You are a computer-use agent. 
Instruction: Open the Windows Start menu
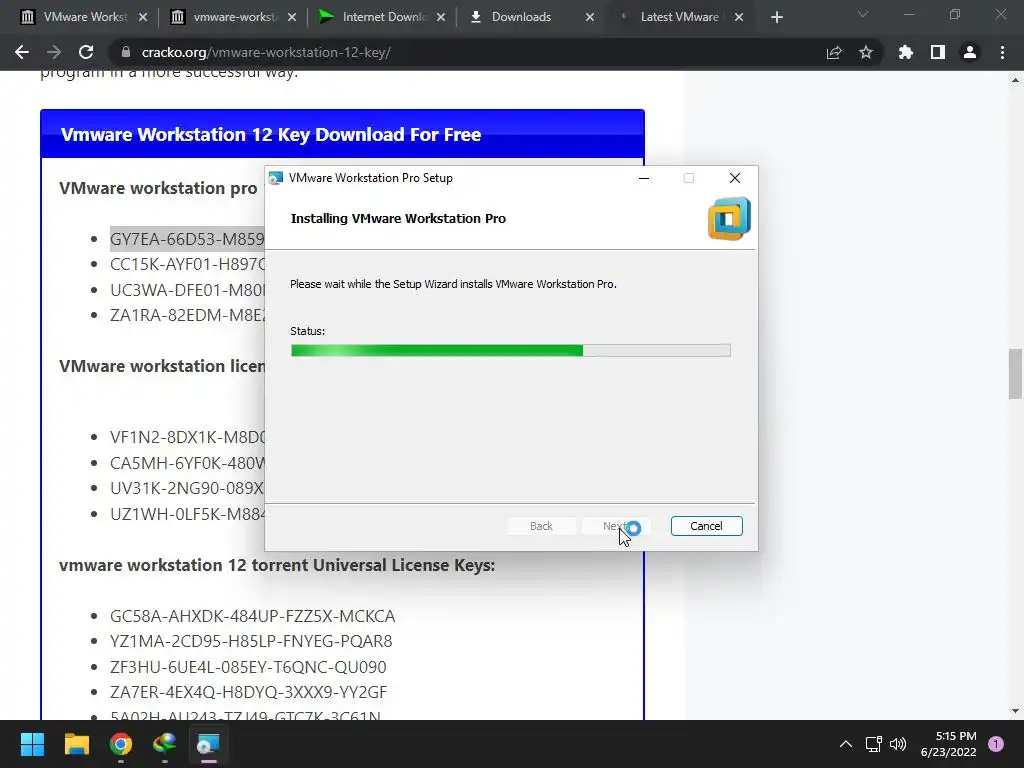(x=32, y=744)
